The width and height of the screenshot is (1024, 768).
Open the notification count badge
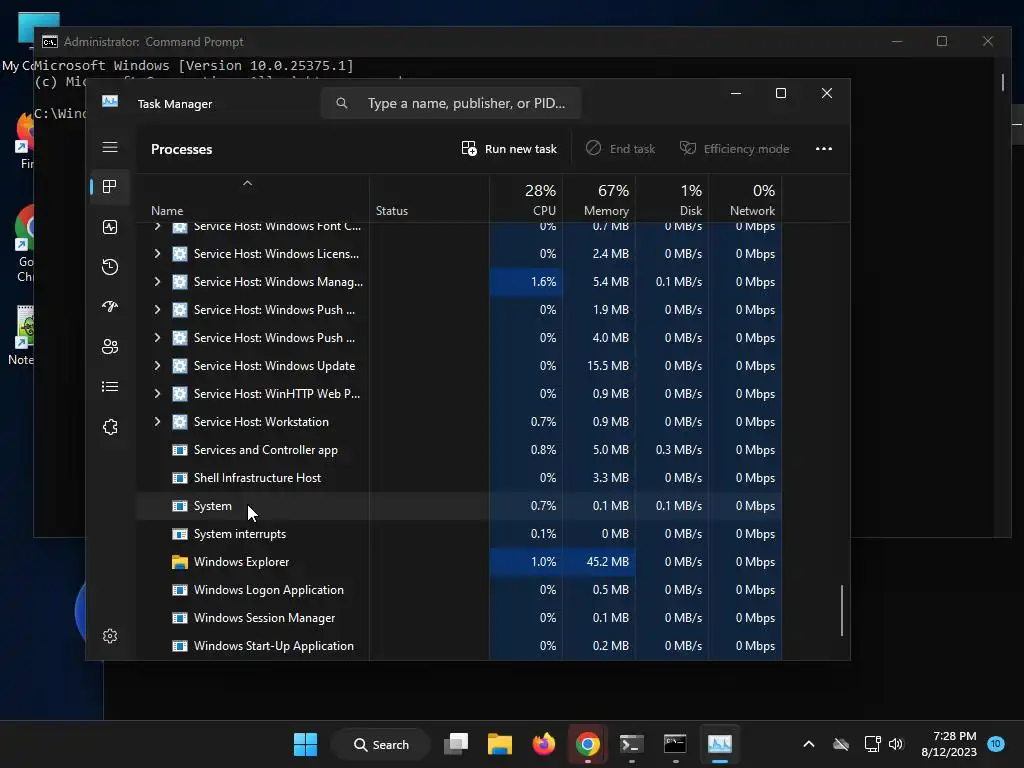995,743
